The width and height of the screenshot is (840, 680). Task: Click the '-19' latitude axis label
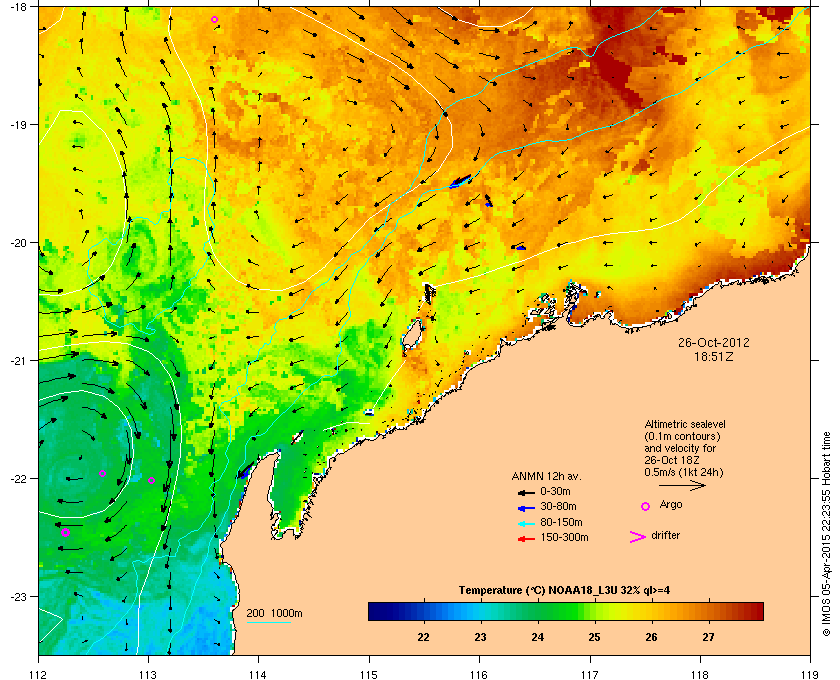click(18, 124)
